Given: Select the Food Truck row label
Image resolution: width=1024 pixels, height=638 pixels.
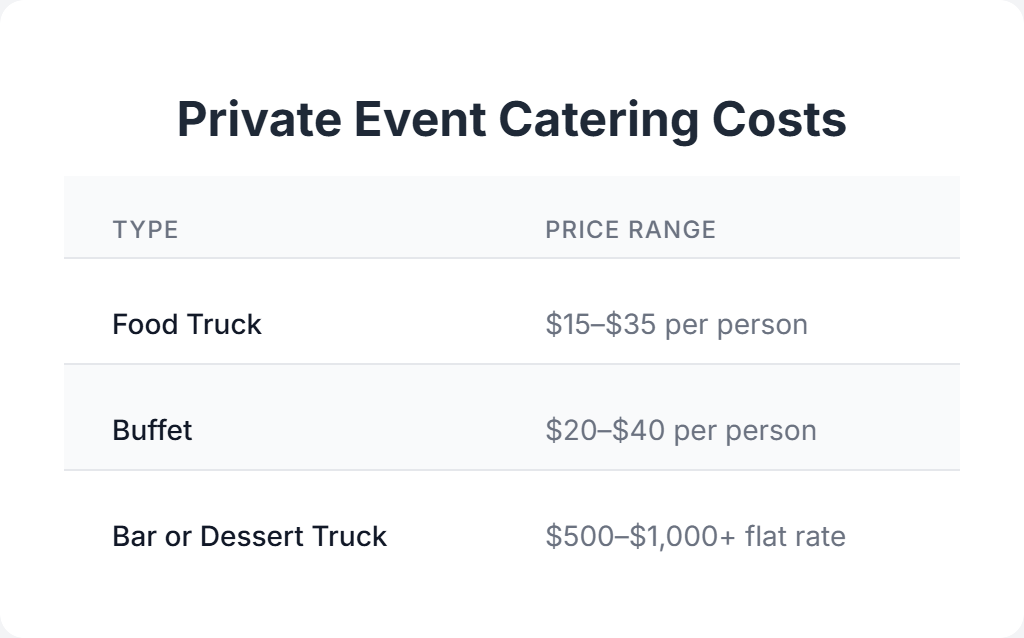Looking at the screenshot, I should 187,325.
